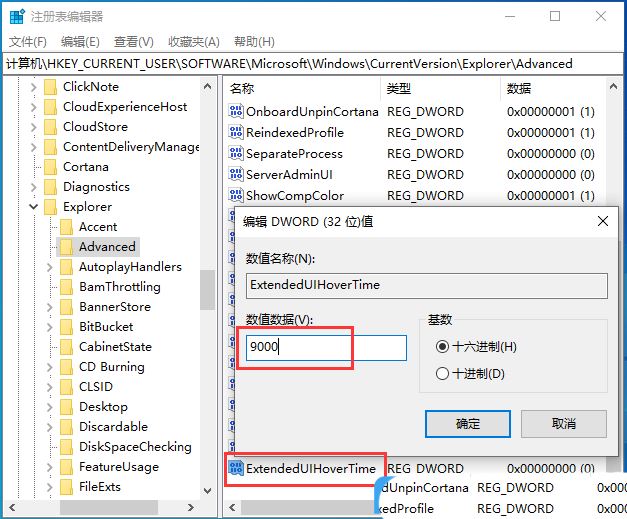Click the BannerStore folder icon
Screen dimensions: 627x519
66,307
